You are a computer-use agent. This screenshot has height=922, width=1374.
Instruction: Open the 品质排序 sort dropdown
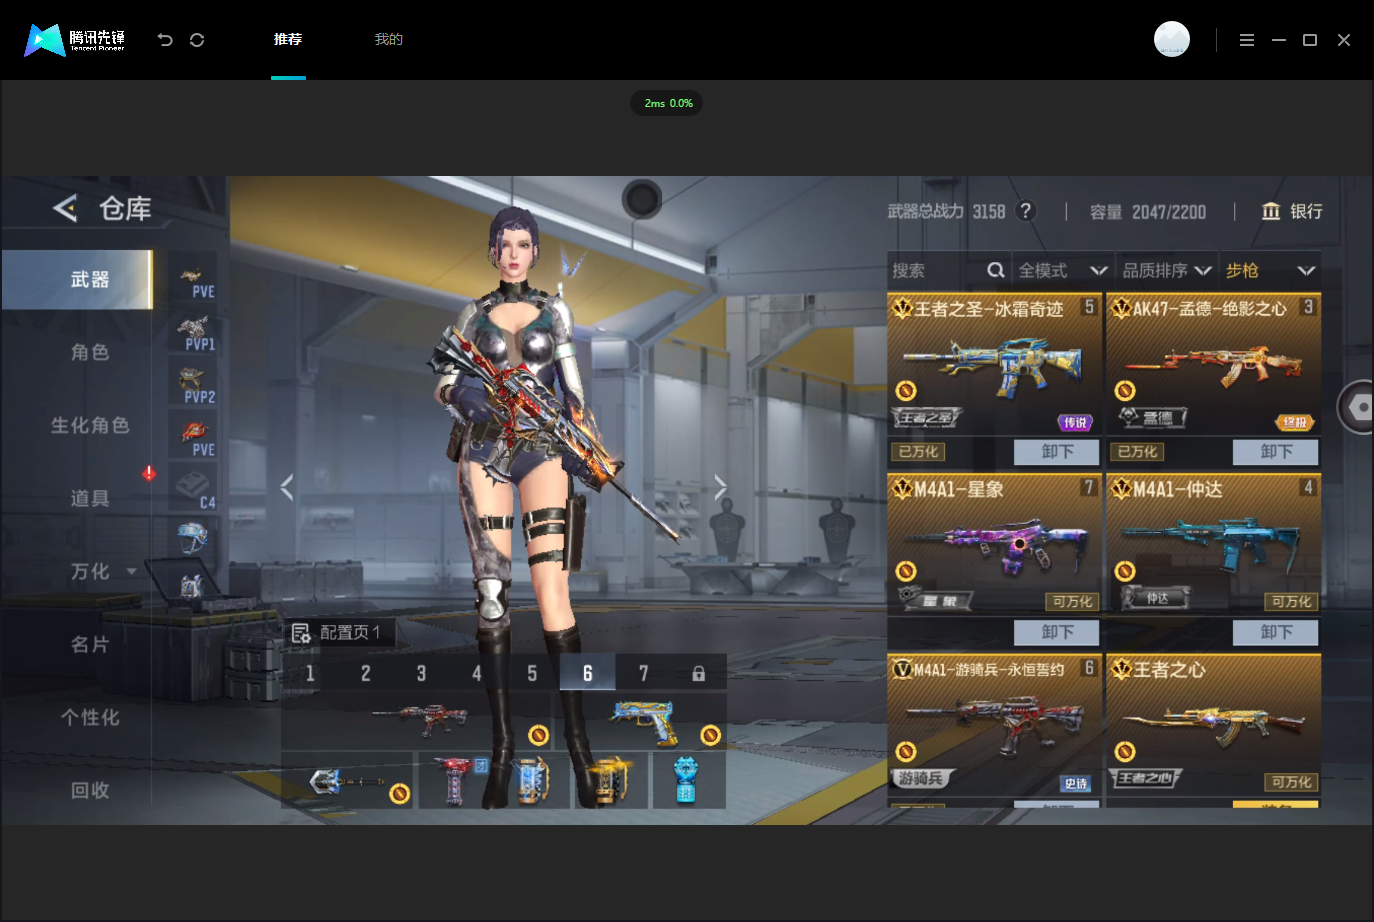coord(1167,270)
